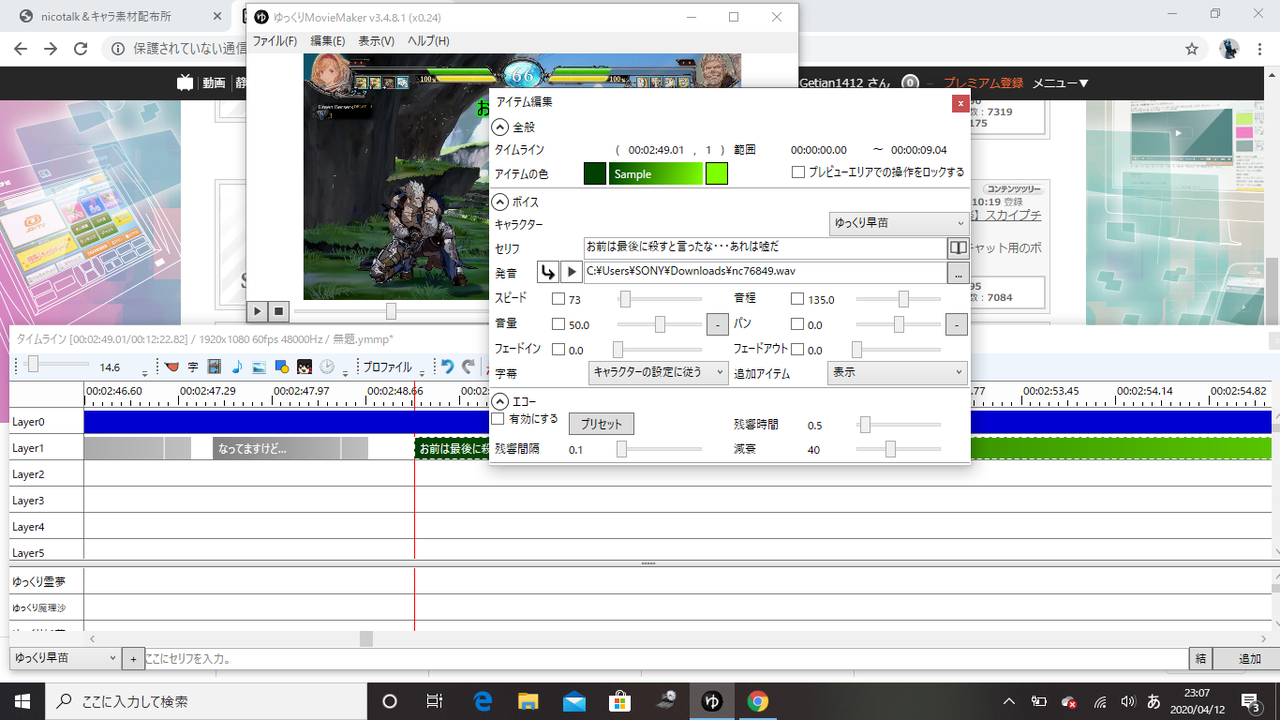Open the 編集(E) menu
Screen dimensions: 1280x720
pos(327,41)
